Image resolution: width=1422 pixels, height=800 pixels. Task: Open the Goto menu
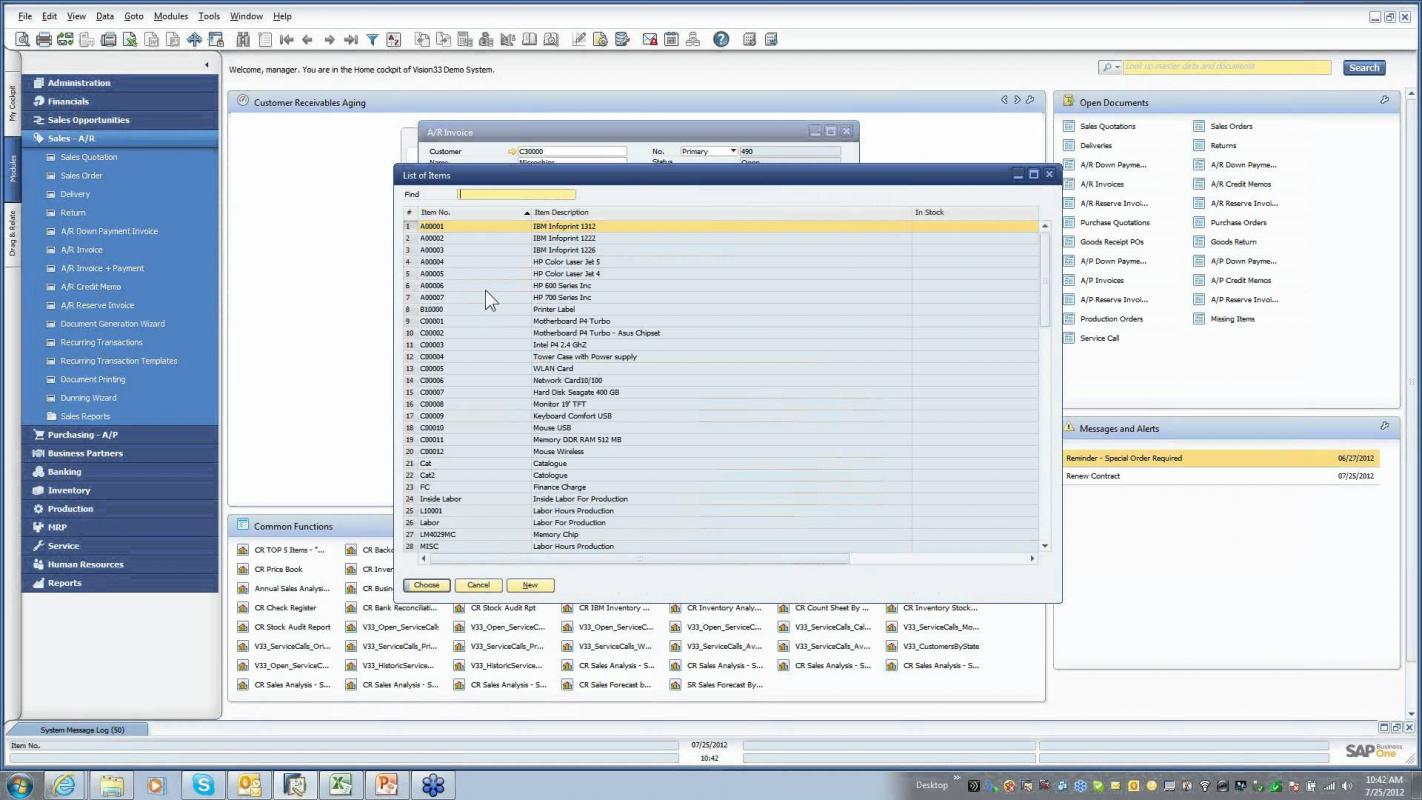(134, 16)
